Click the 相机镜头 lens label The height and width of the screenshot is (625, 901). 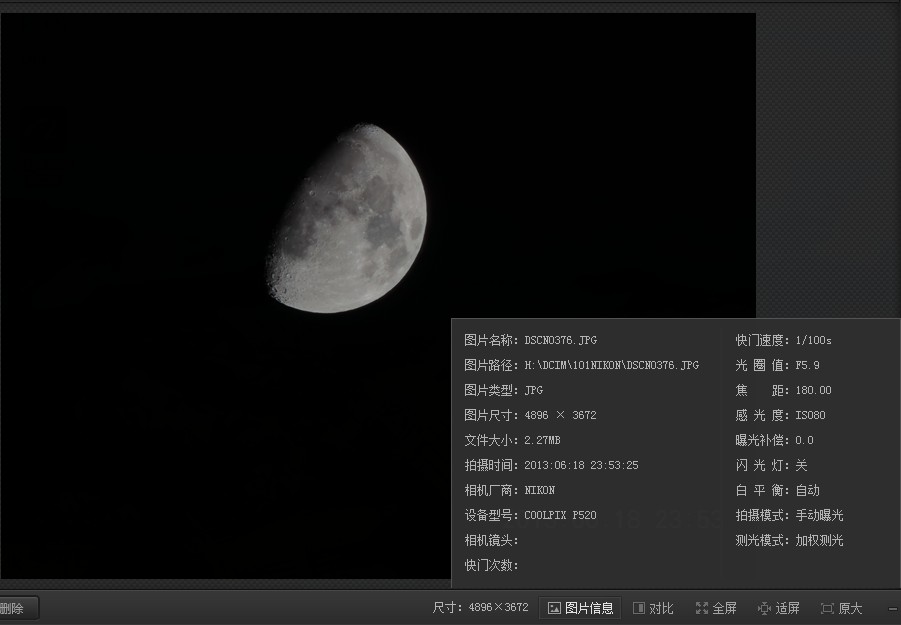(x=491, y=541)
